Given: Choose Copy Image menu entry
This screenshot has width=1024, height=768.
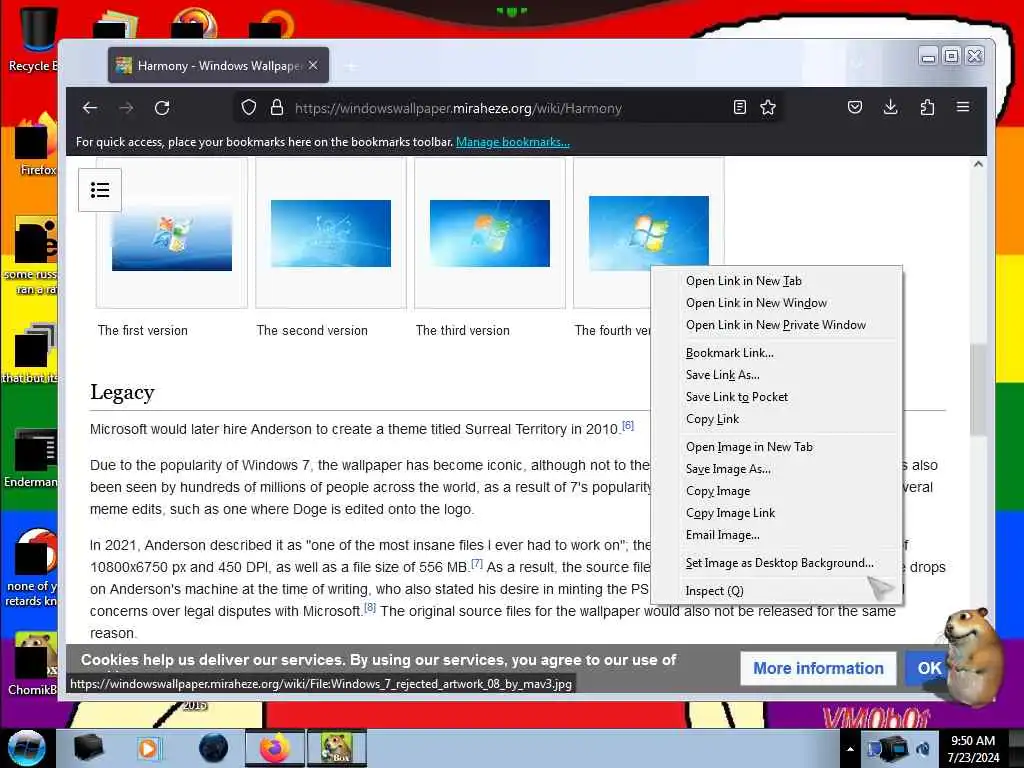Looking at the screenshot, I should (x=776, y=491).
